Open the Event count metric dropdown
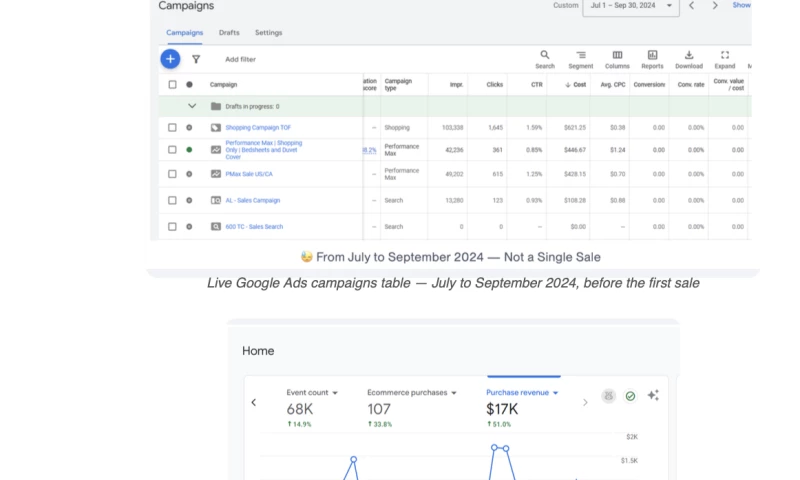 click(312, 393)
